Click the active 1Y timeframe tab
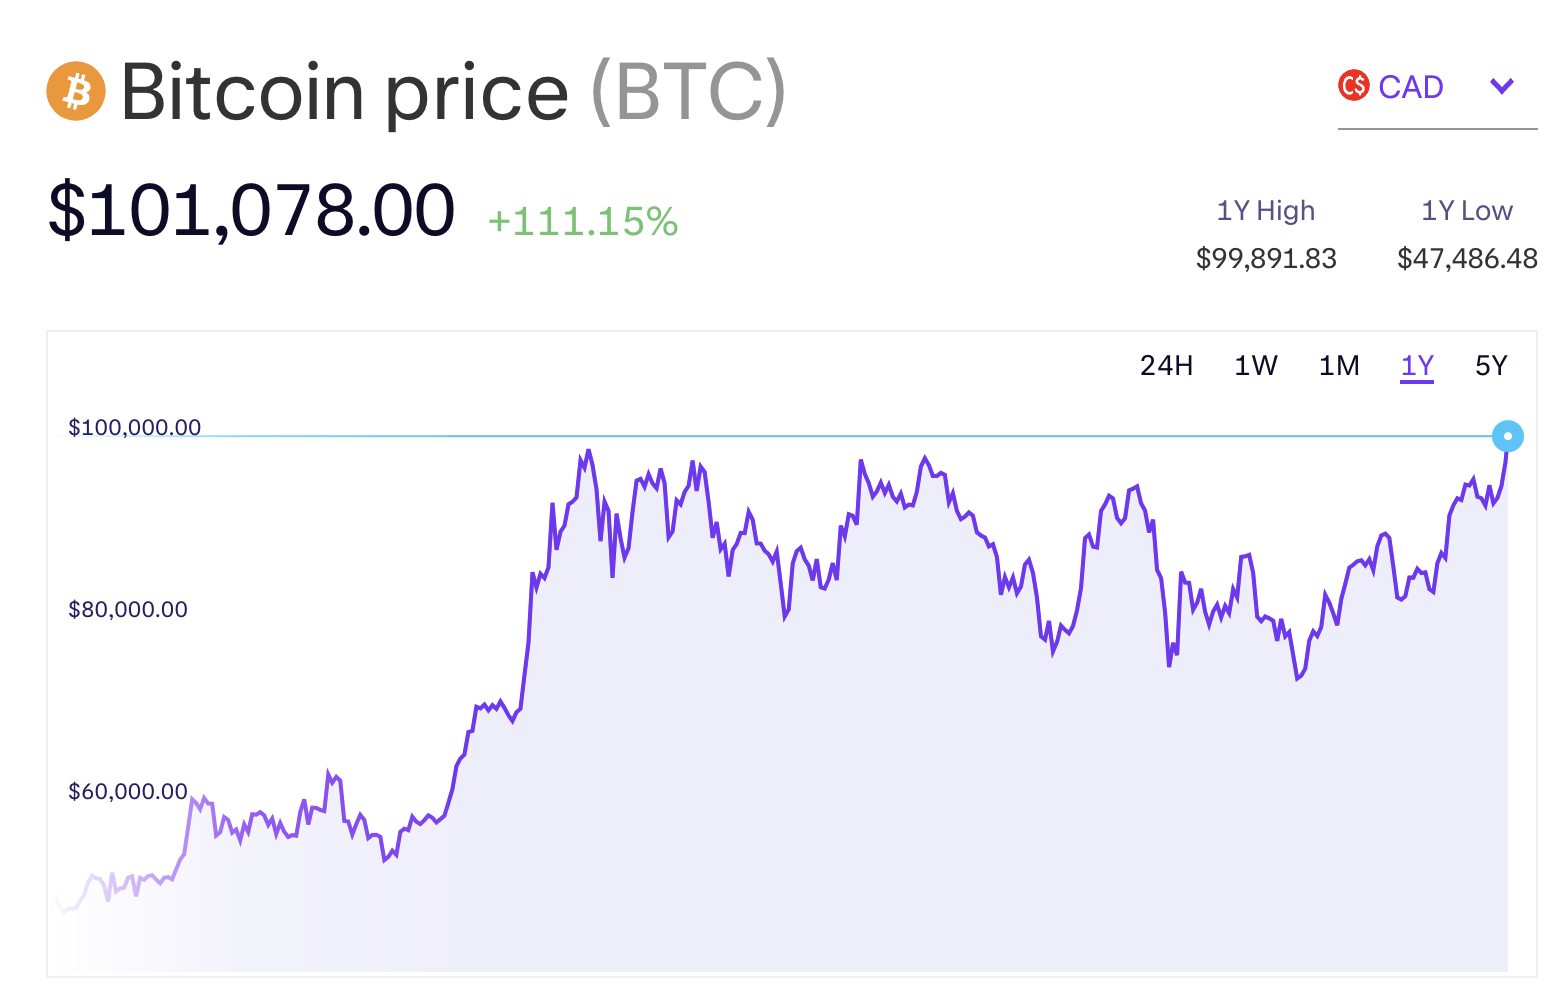 1417,366
